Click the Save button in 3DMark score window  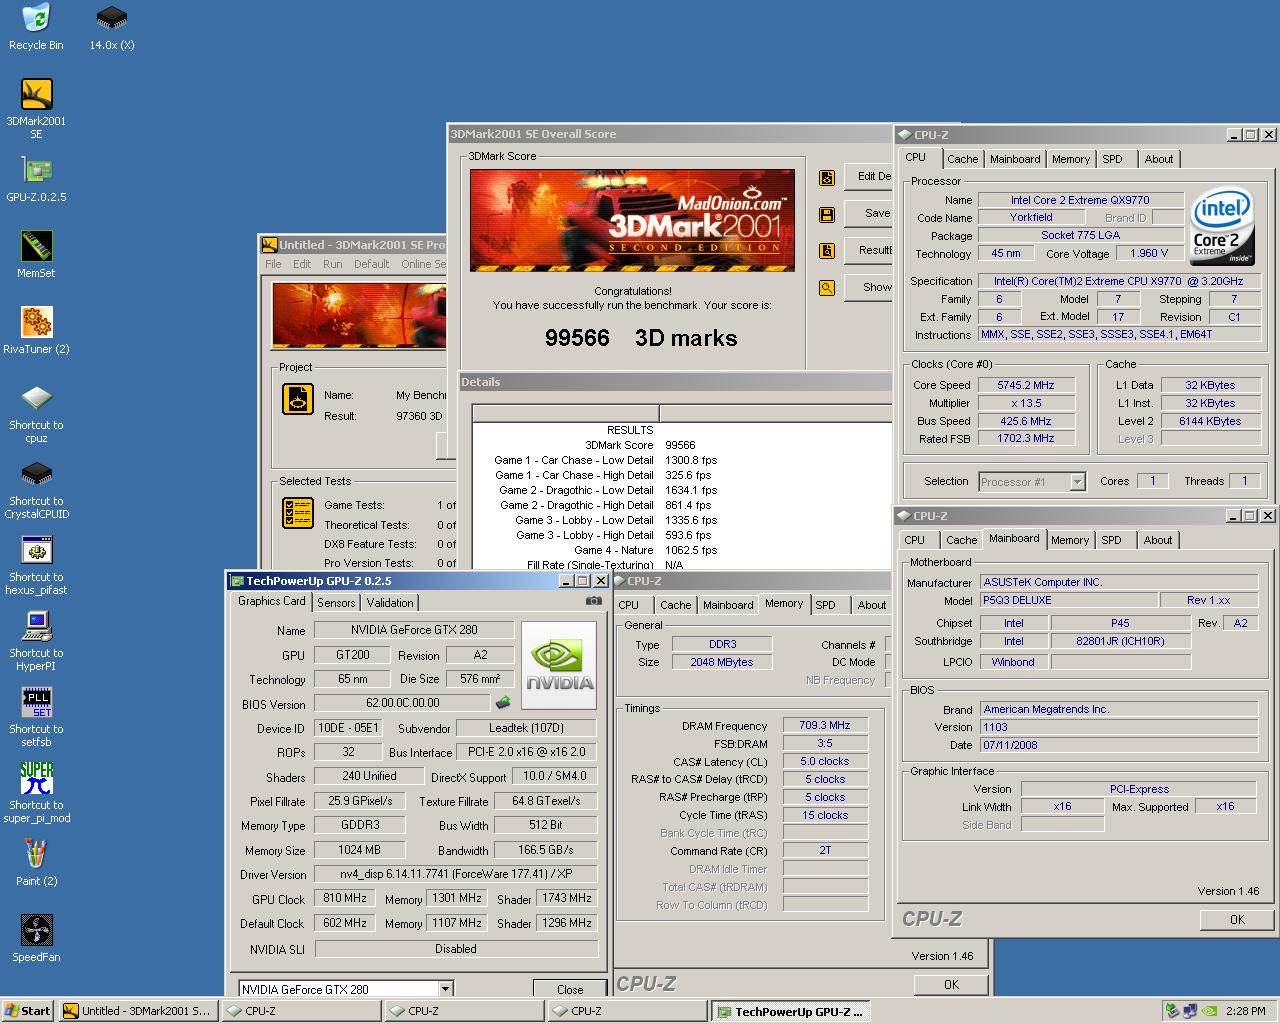pos(870,213)
